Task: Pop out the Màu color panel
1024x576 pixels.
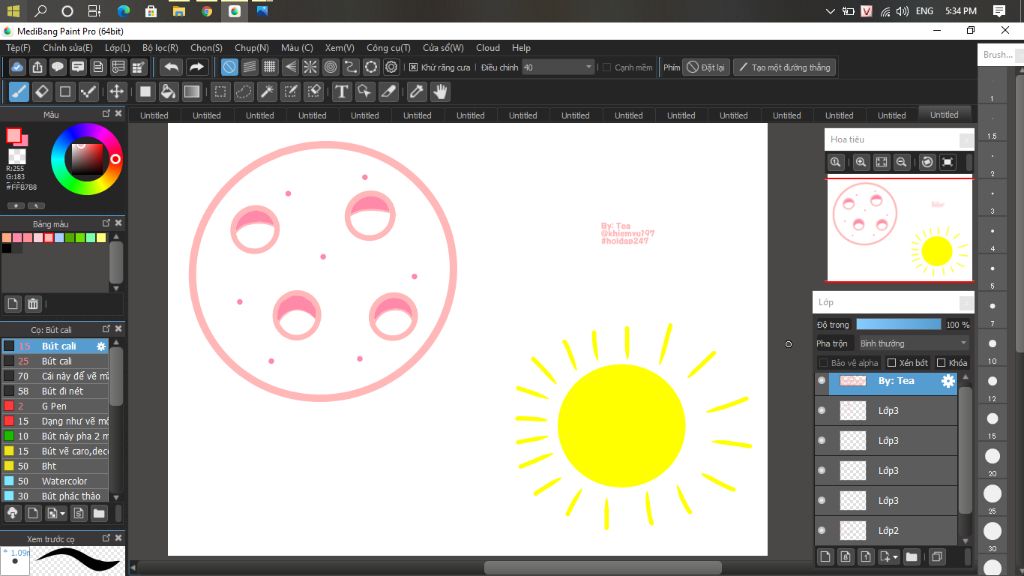Action: [x=106, y=114]
